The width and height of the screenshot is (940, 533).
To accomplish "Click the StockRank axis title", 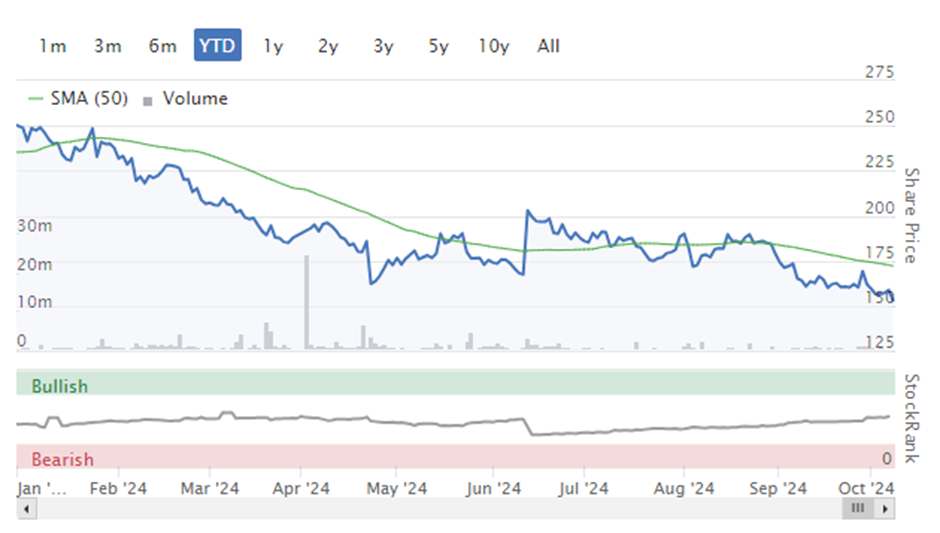I will 911,418.
